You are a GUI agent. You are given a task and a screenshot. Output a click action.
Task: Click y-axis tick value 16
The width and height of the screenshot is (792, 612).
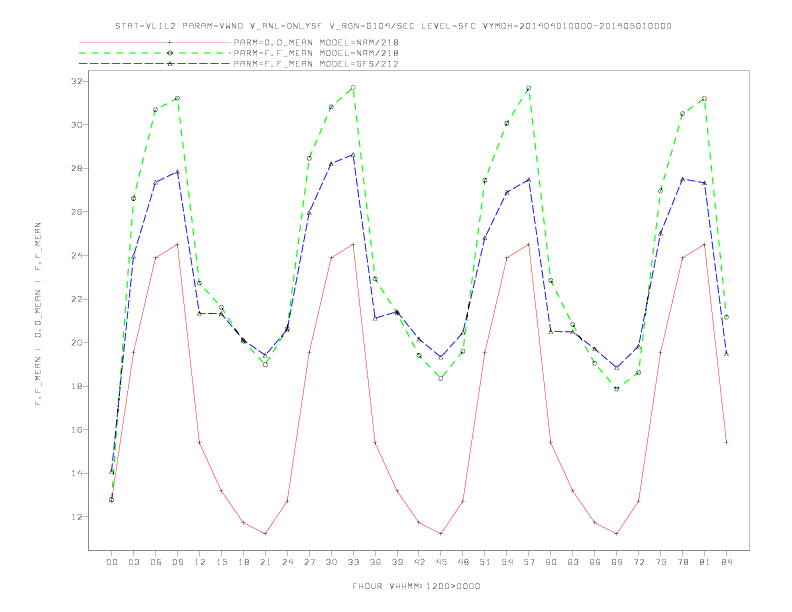pyautogui.click(x=77, y=430)
